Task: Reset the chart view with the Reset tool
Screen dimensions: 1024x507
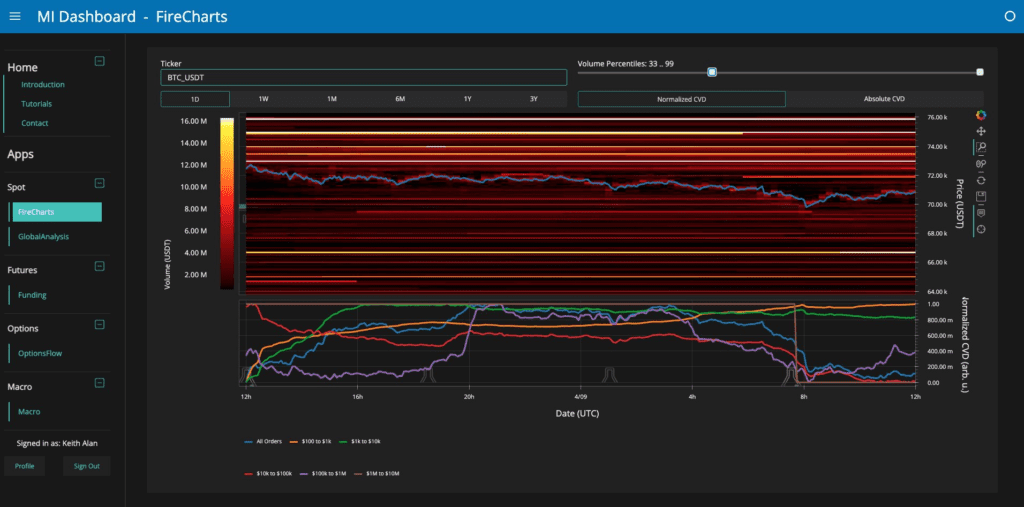Action: click(x=981, y=179)
